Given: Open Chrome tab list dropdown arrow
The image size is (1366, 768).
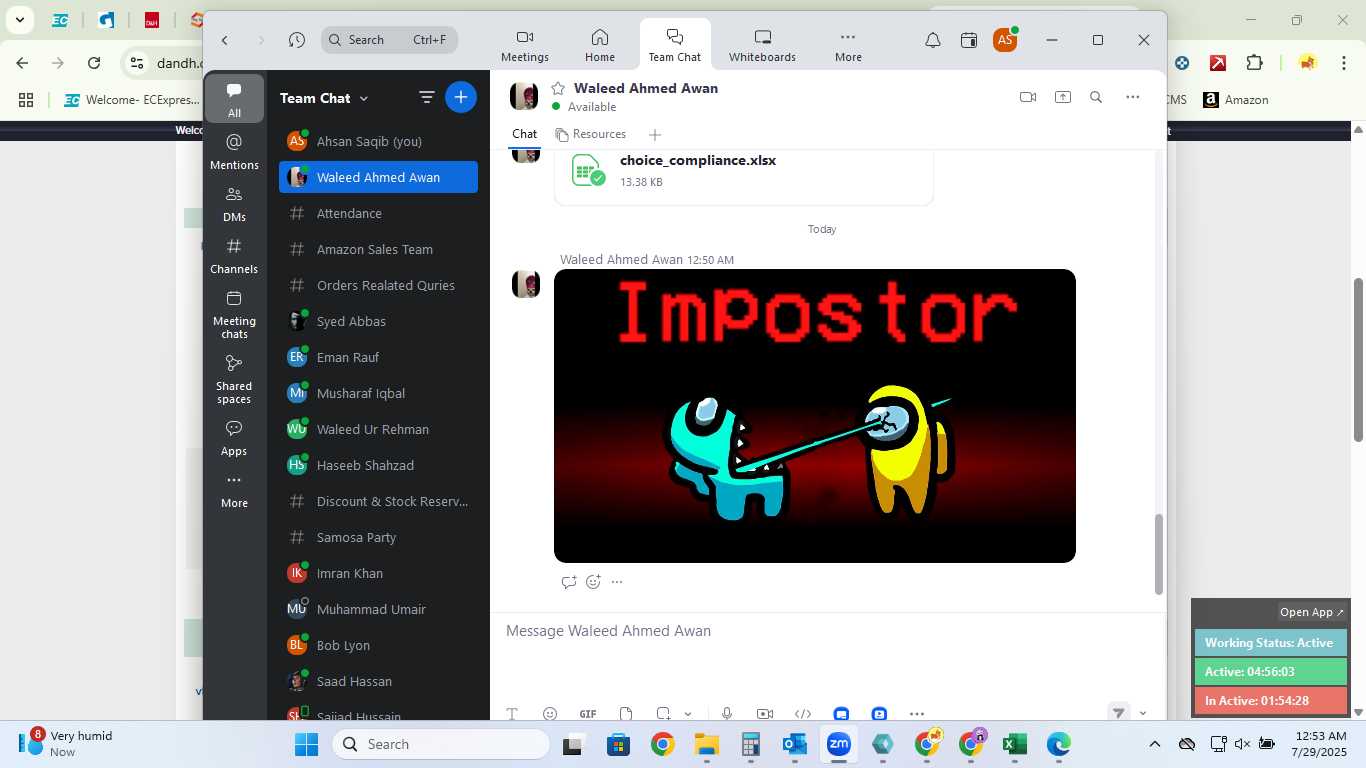Looking at the screenshot, I should pos(19,19).
